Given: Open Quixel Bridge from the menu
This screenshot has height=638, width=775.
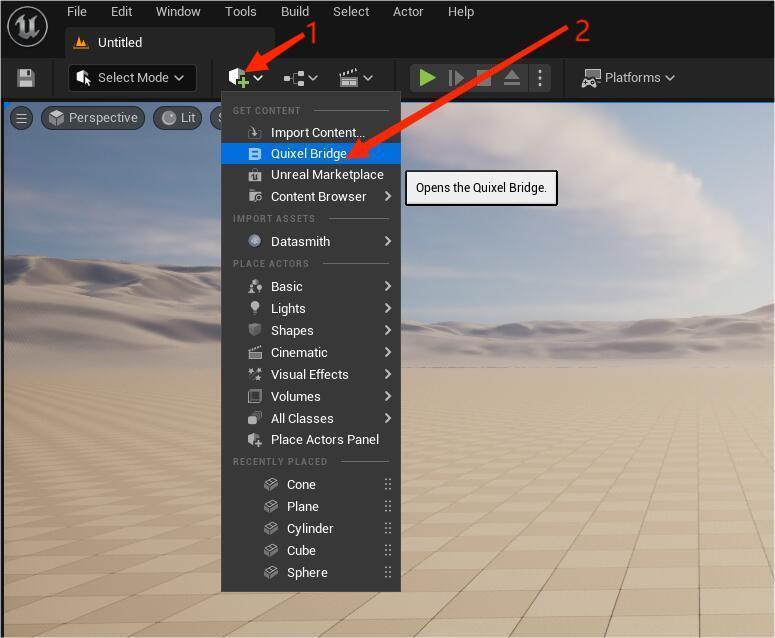Looking at the screenshot, I should 311,154.
